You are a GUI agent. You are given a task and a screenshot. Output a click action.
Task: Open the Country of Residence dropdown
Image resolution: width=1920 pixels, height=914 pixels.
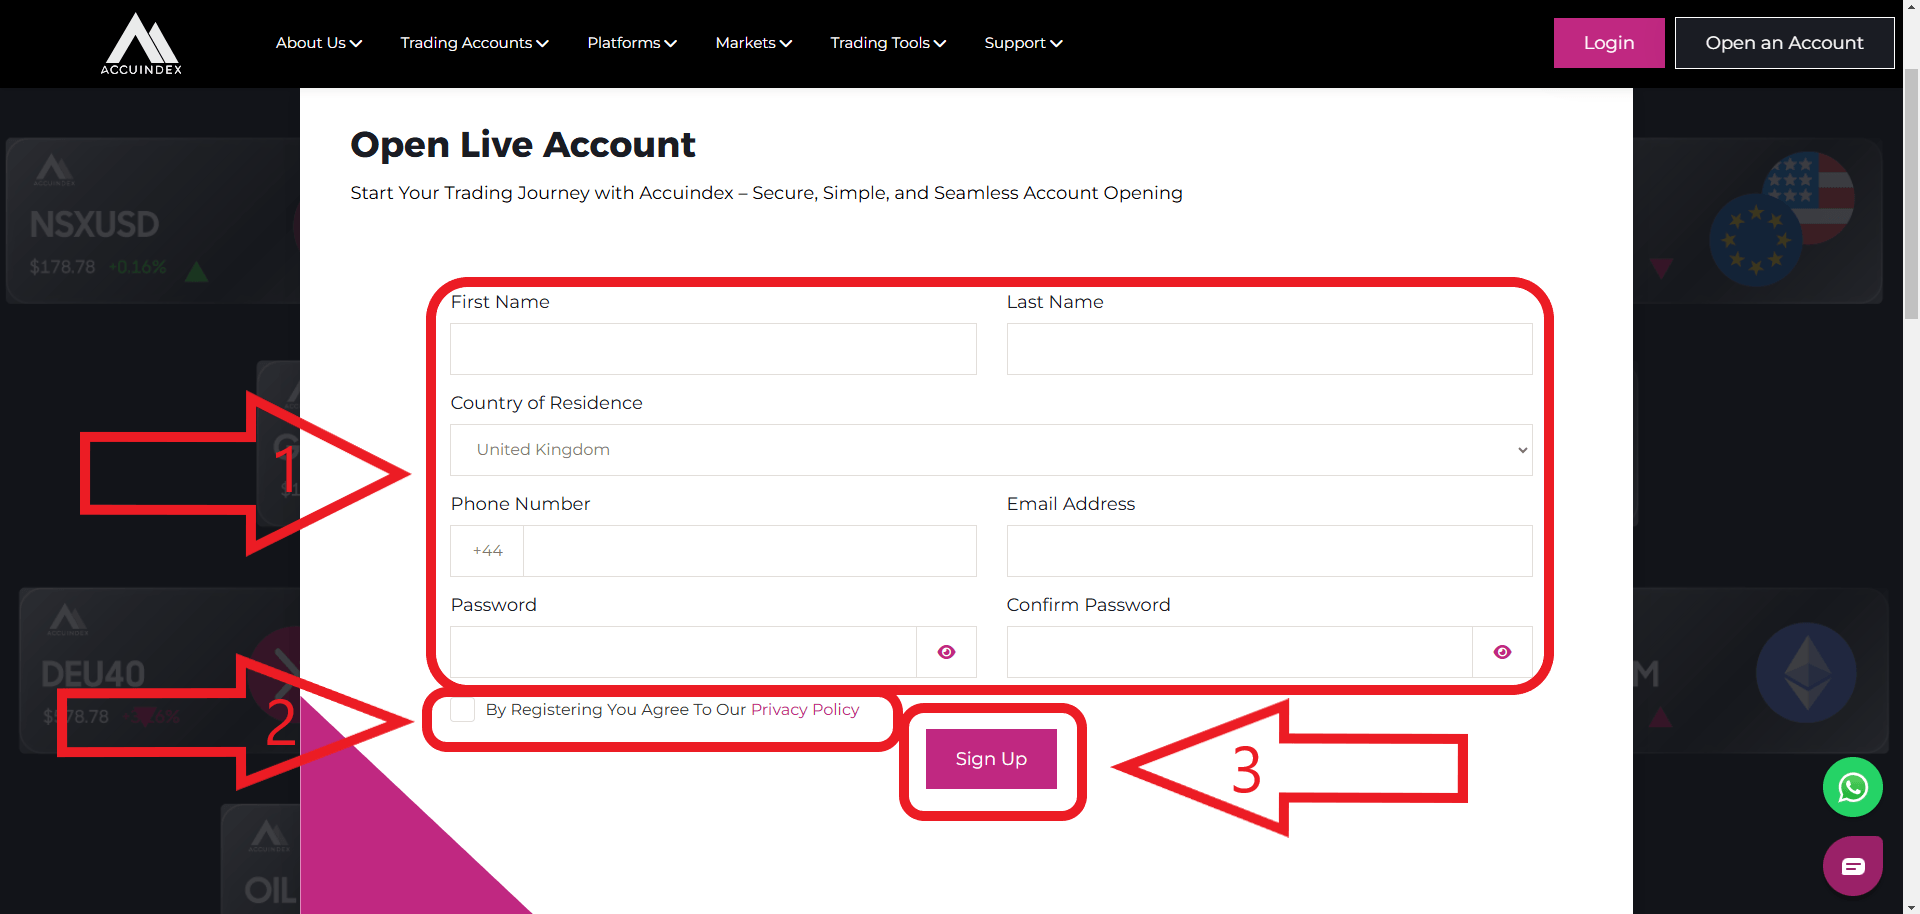click(x=991, y=450)
